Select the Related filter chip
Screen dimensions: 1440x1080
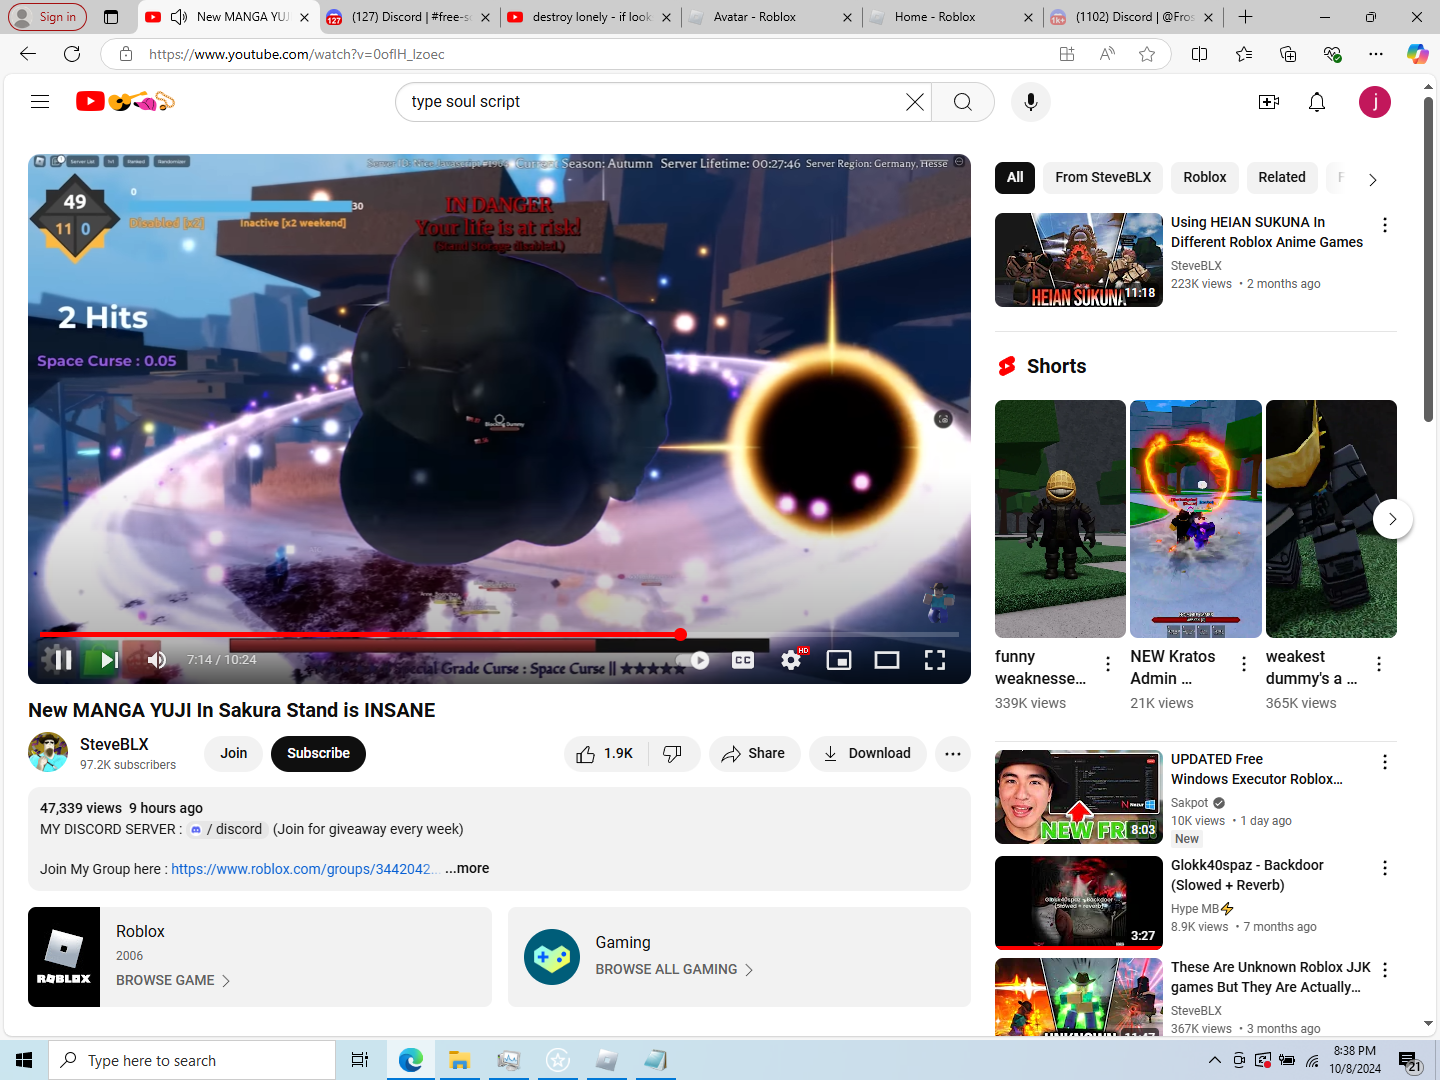tap(1282, 177)
